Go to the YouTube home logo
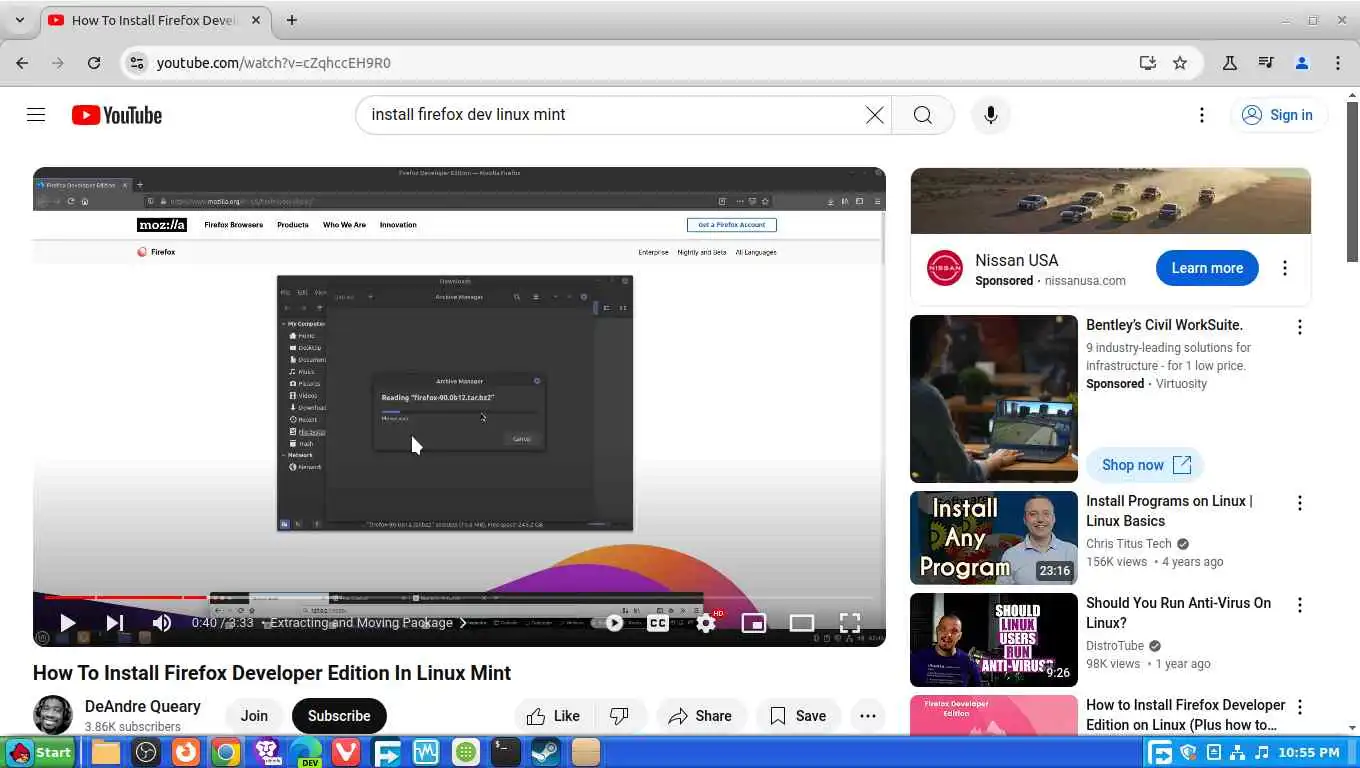The width and height of the screenshot is (1360, 768). pyautogui.click(x=117, y=115)
